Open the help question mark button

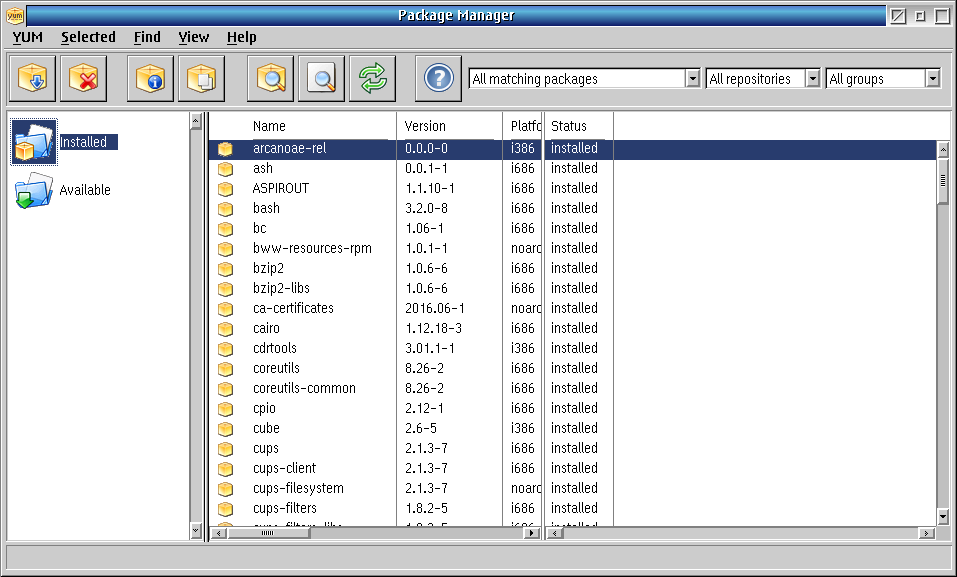(438, 79)
